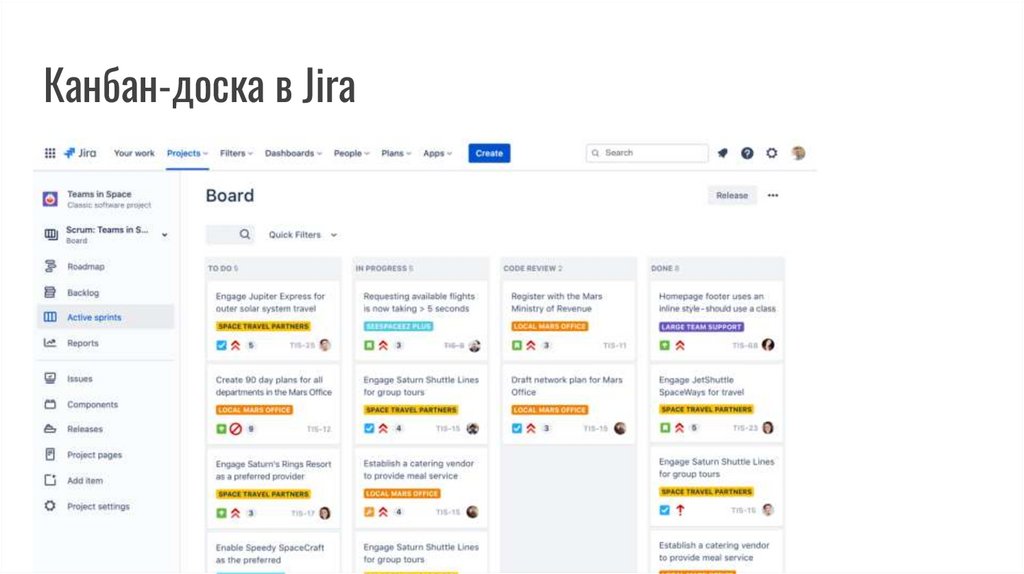The image size is (1024, 574).
Task: Click the blue Create button
Action: [489, 153]
